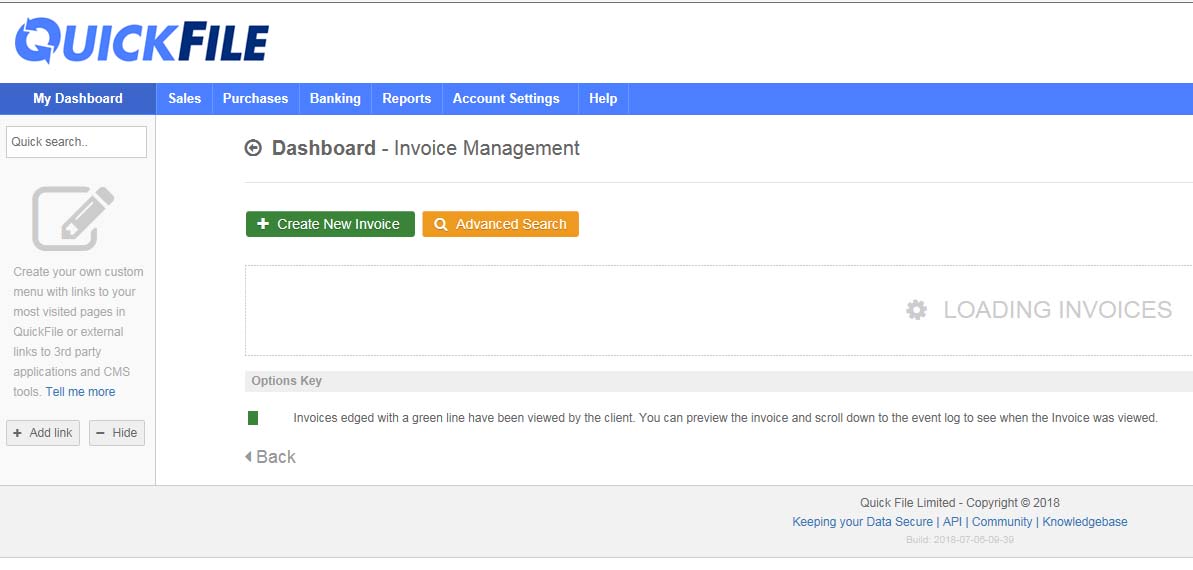This screenshot has height=570, width=1193.
Task: Follow the Tell me more link
Action: [x=81, y=392]
